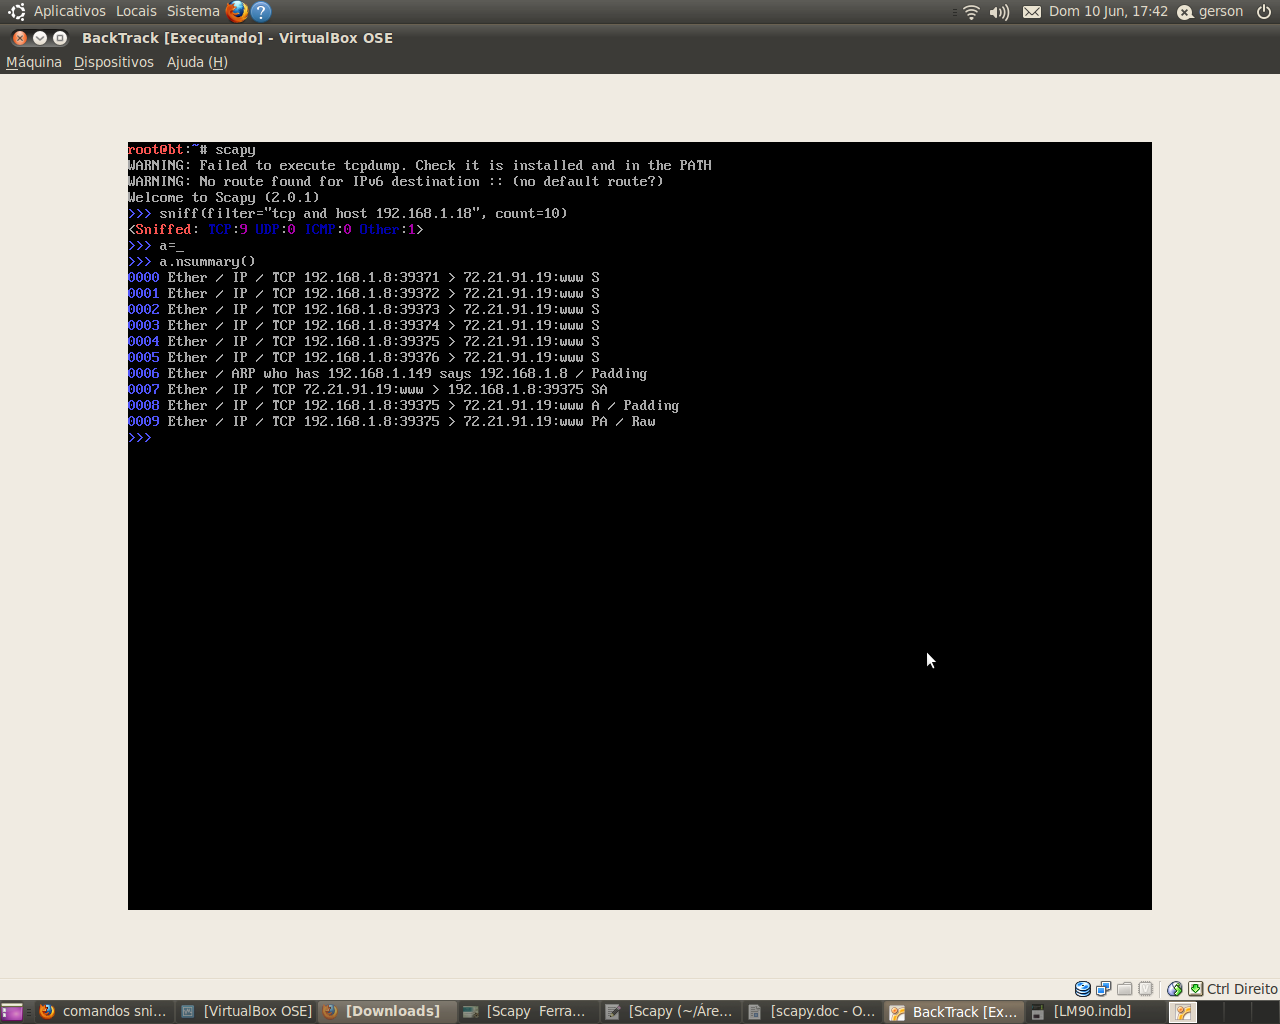Open the sound volume indicator

click(x=999, y=12)
